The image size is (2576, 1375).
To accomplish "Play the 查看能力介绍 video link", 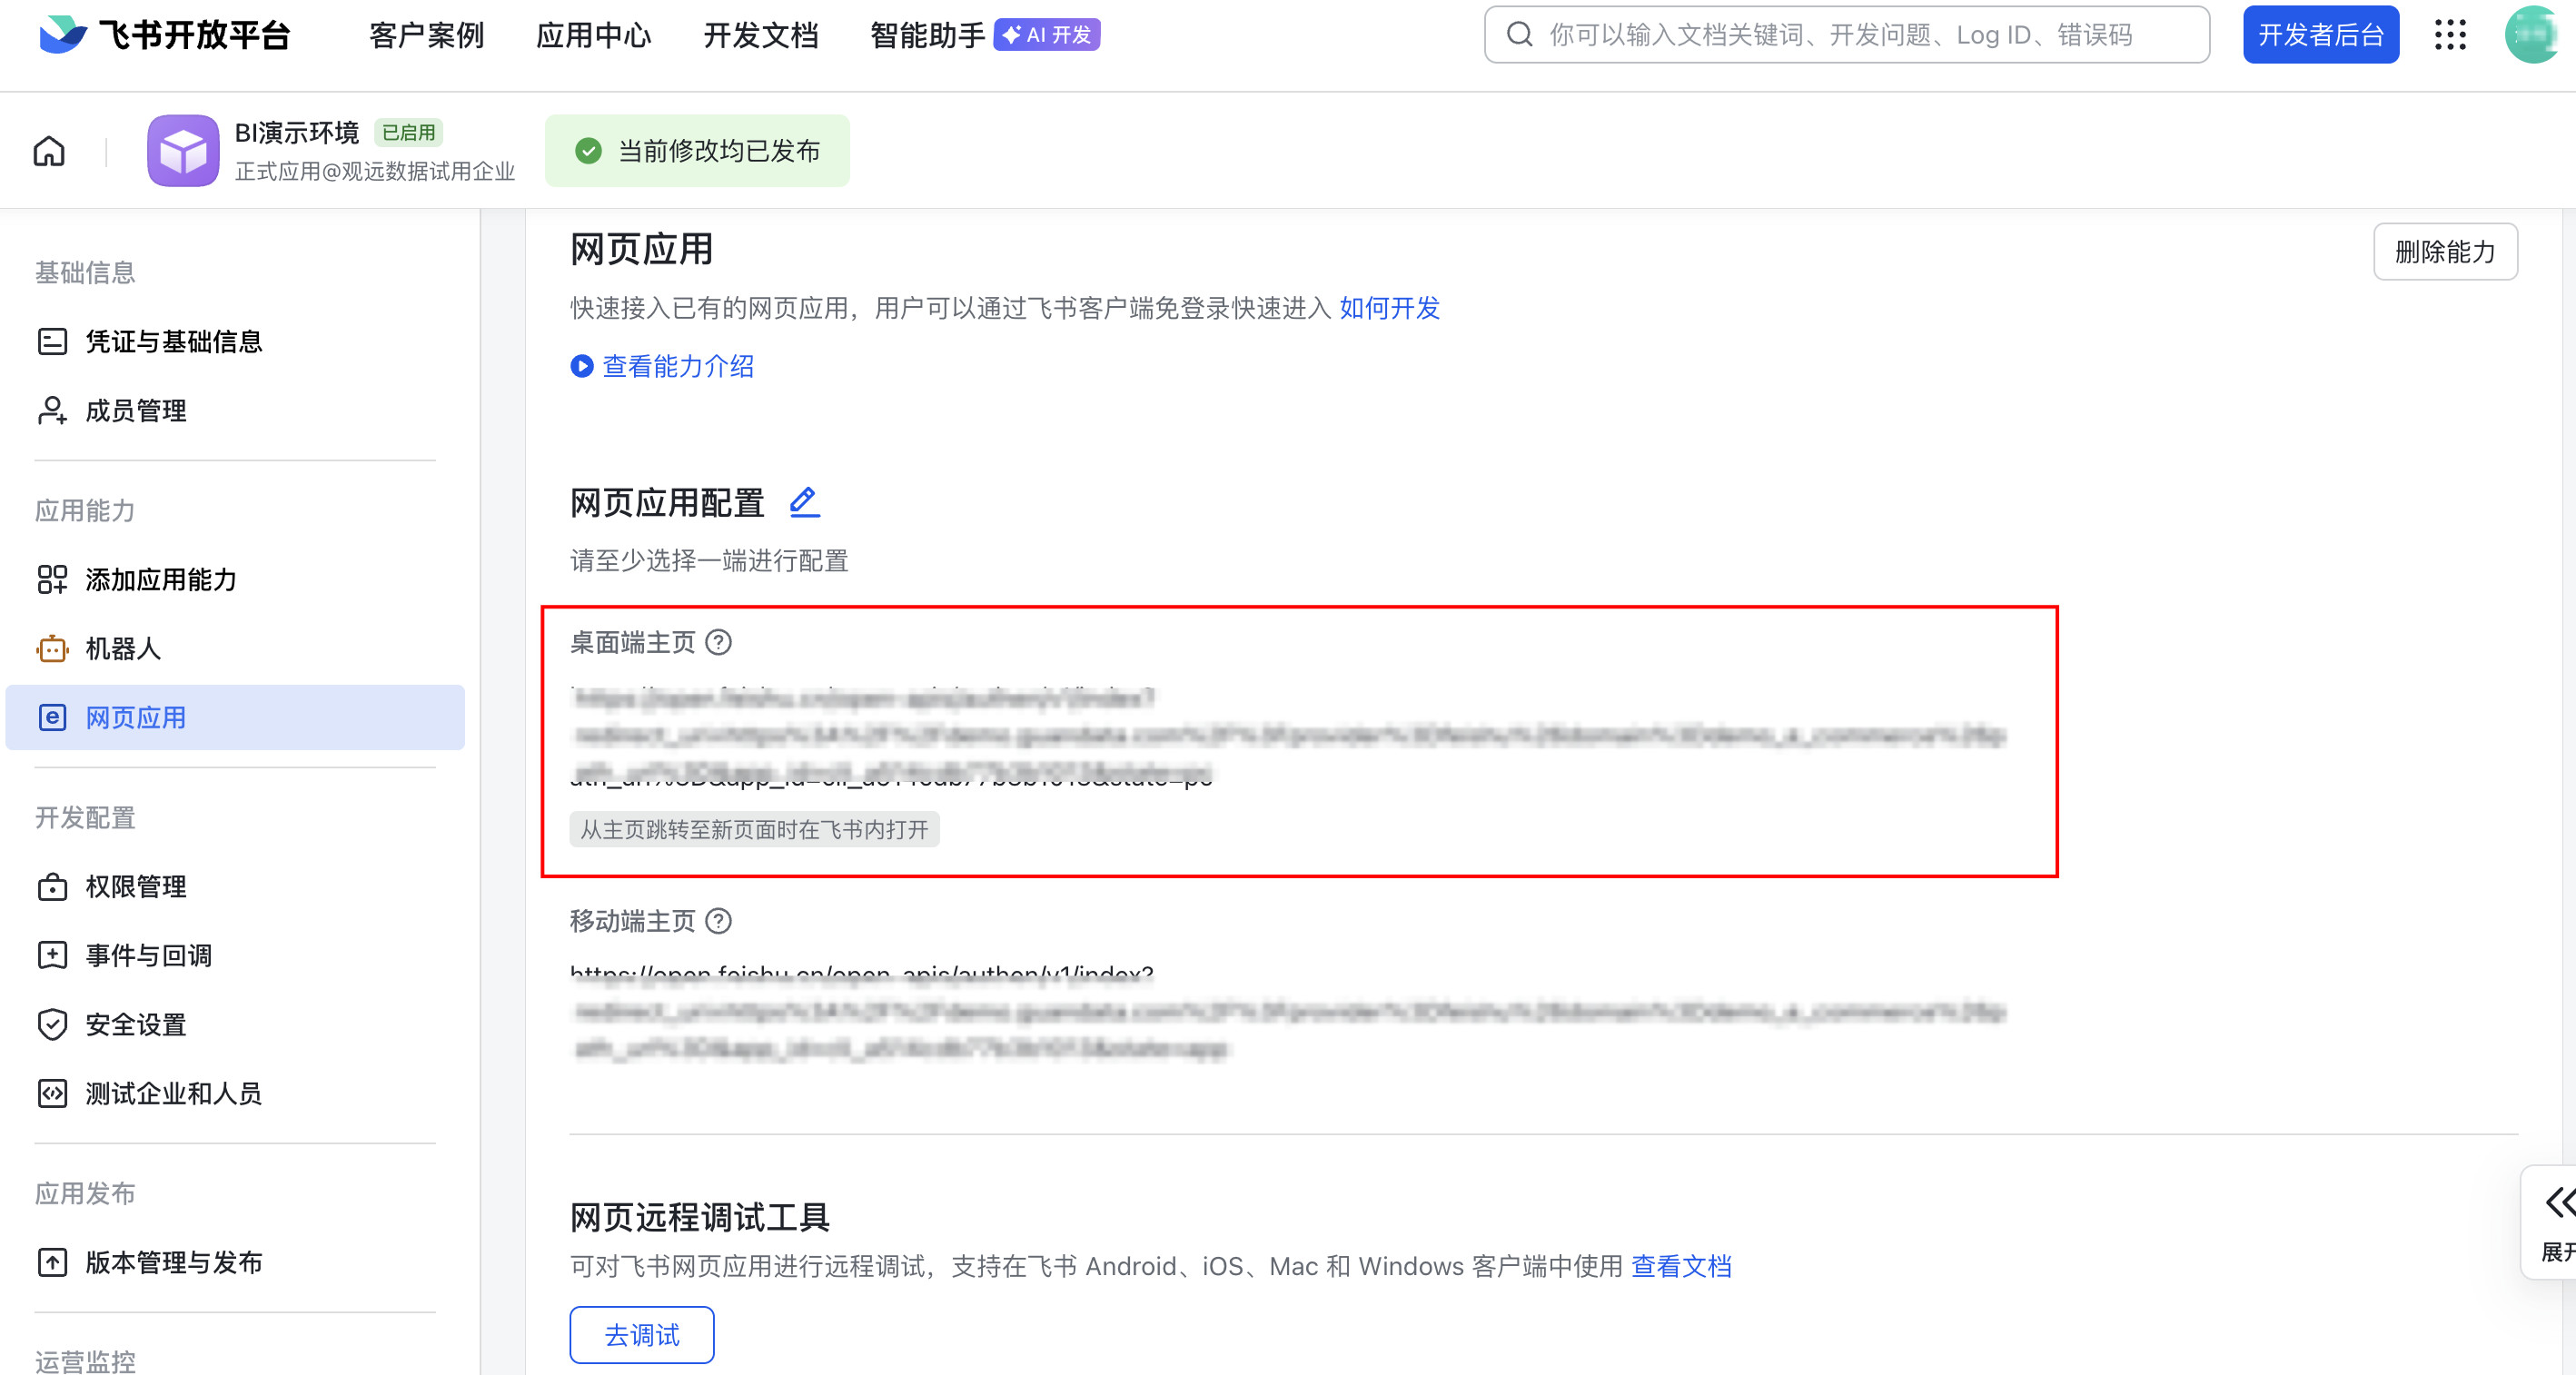I will pos(663,366).
